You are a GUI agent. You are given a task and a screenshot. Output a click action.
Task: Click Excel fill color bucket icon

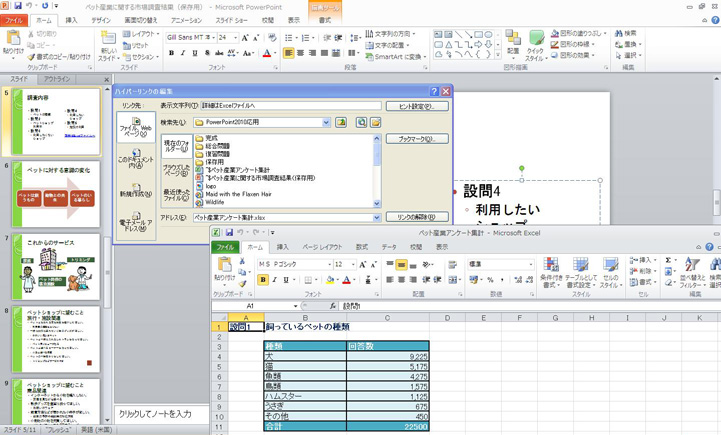click(x=330, y=280)
